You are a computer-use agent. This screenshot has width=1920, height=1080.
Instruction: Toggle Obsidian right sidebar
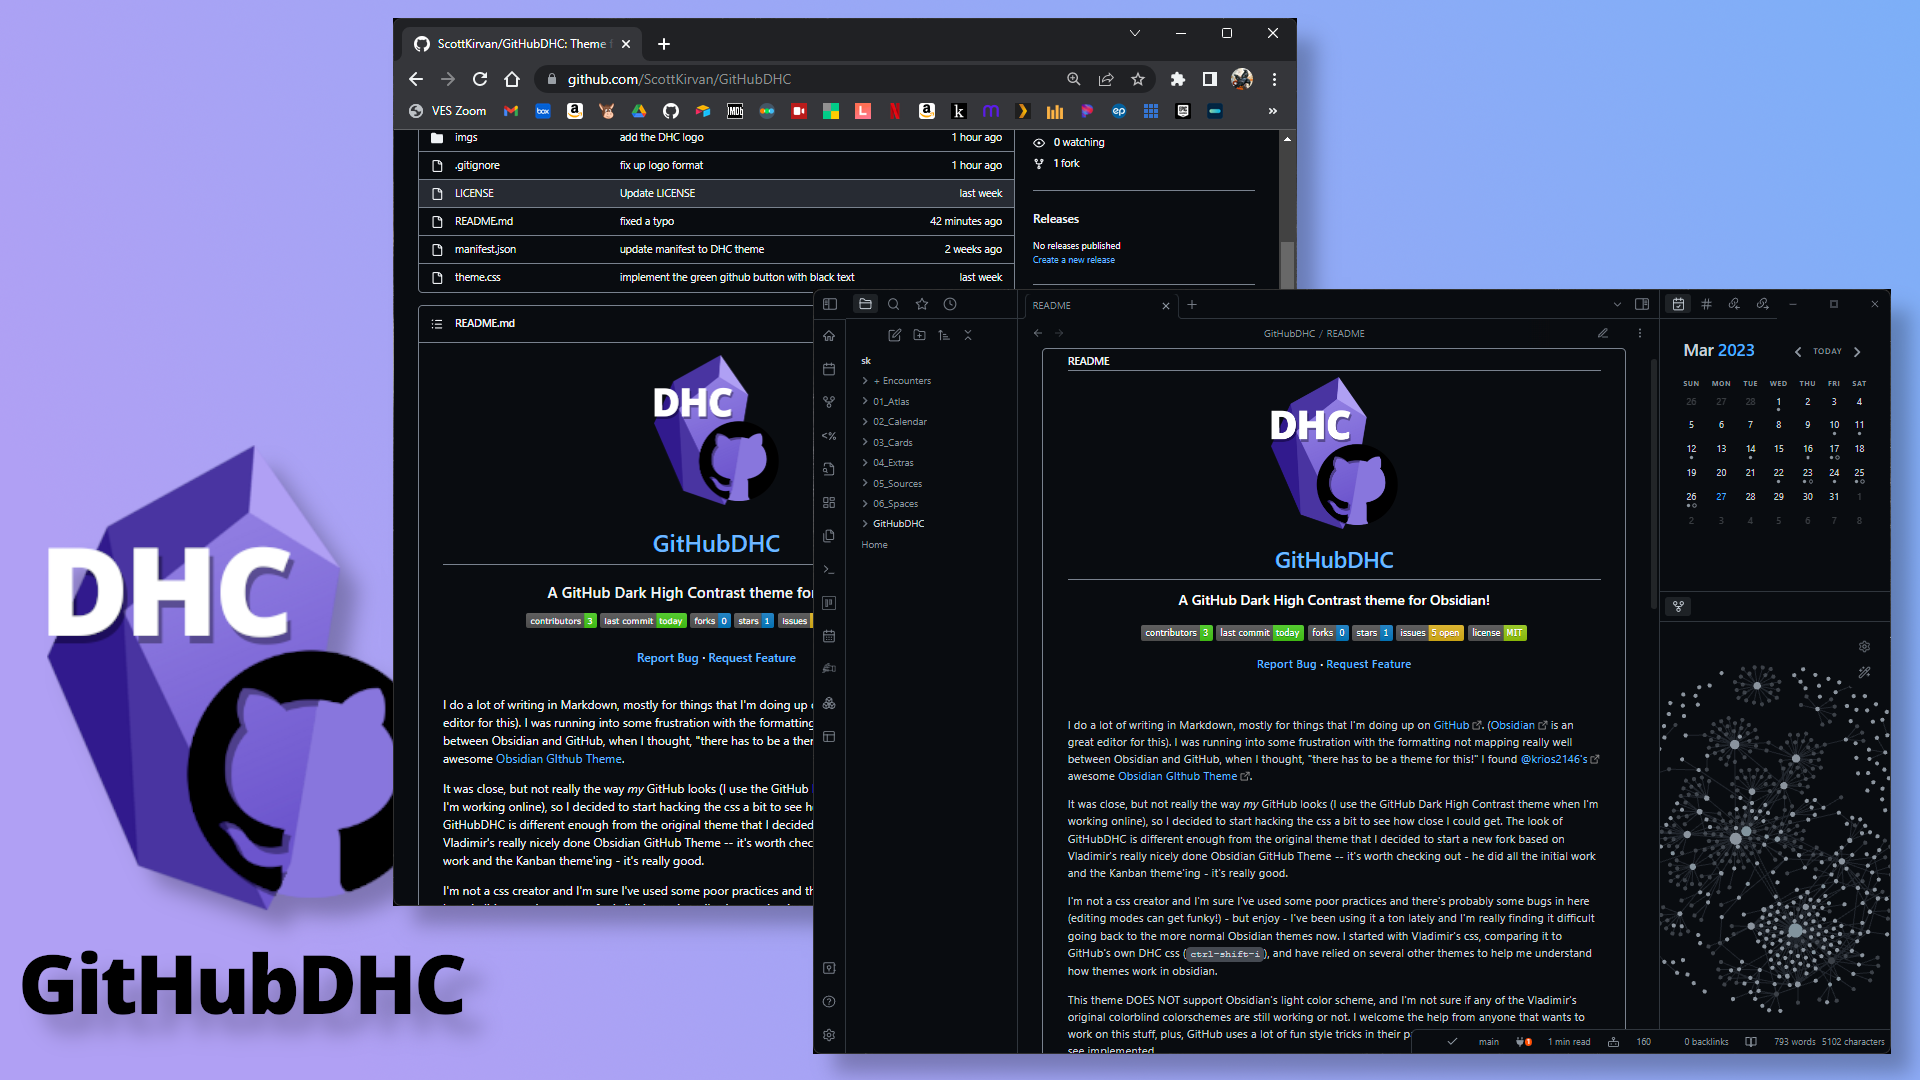(x=1642, y=304)
